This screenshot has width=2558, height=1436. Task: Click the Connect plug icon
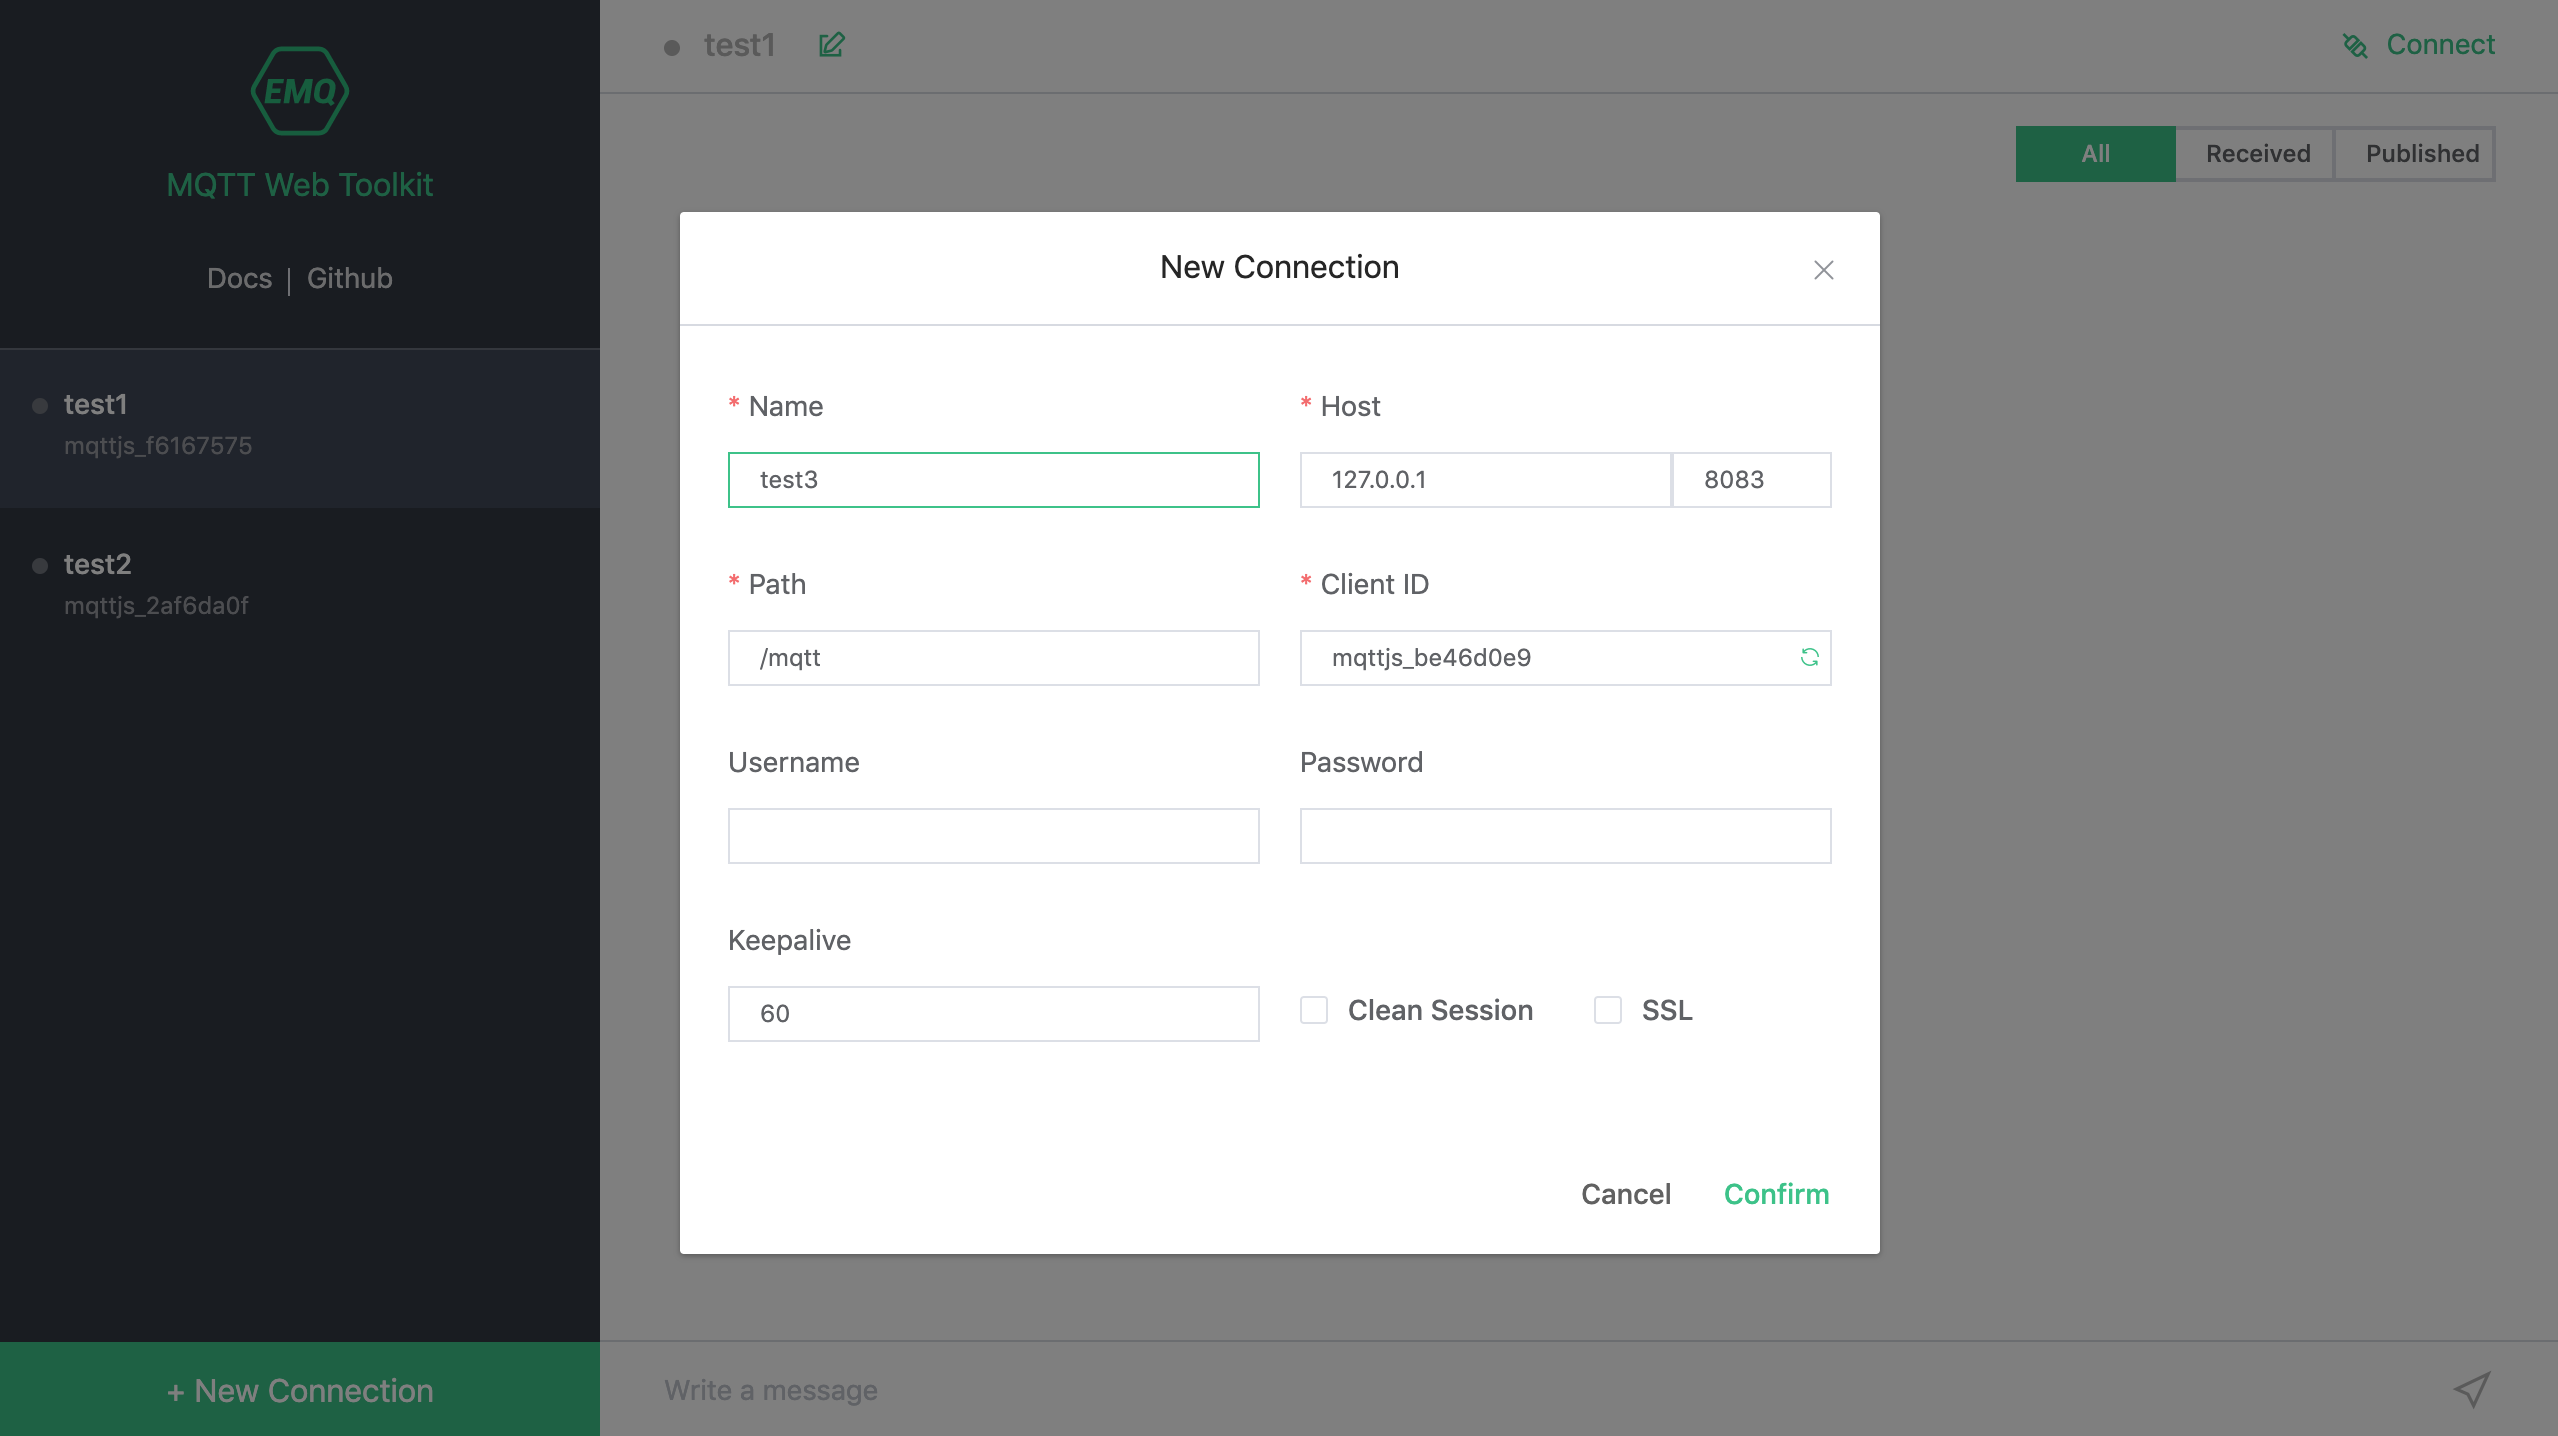[2355, 46]
